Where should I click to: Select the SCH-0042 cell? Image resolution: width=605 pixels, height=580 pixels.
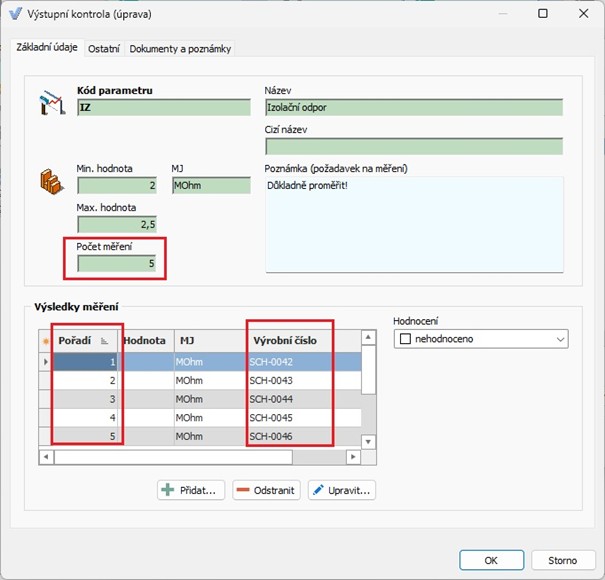tap(303, 362)
